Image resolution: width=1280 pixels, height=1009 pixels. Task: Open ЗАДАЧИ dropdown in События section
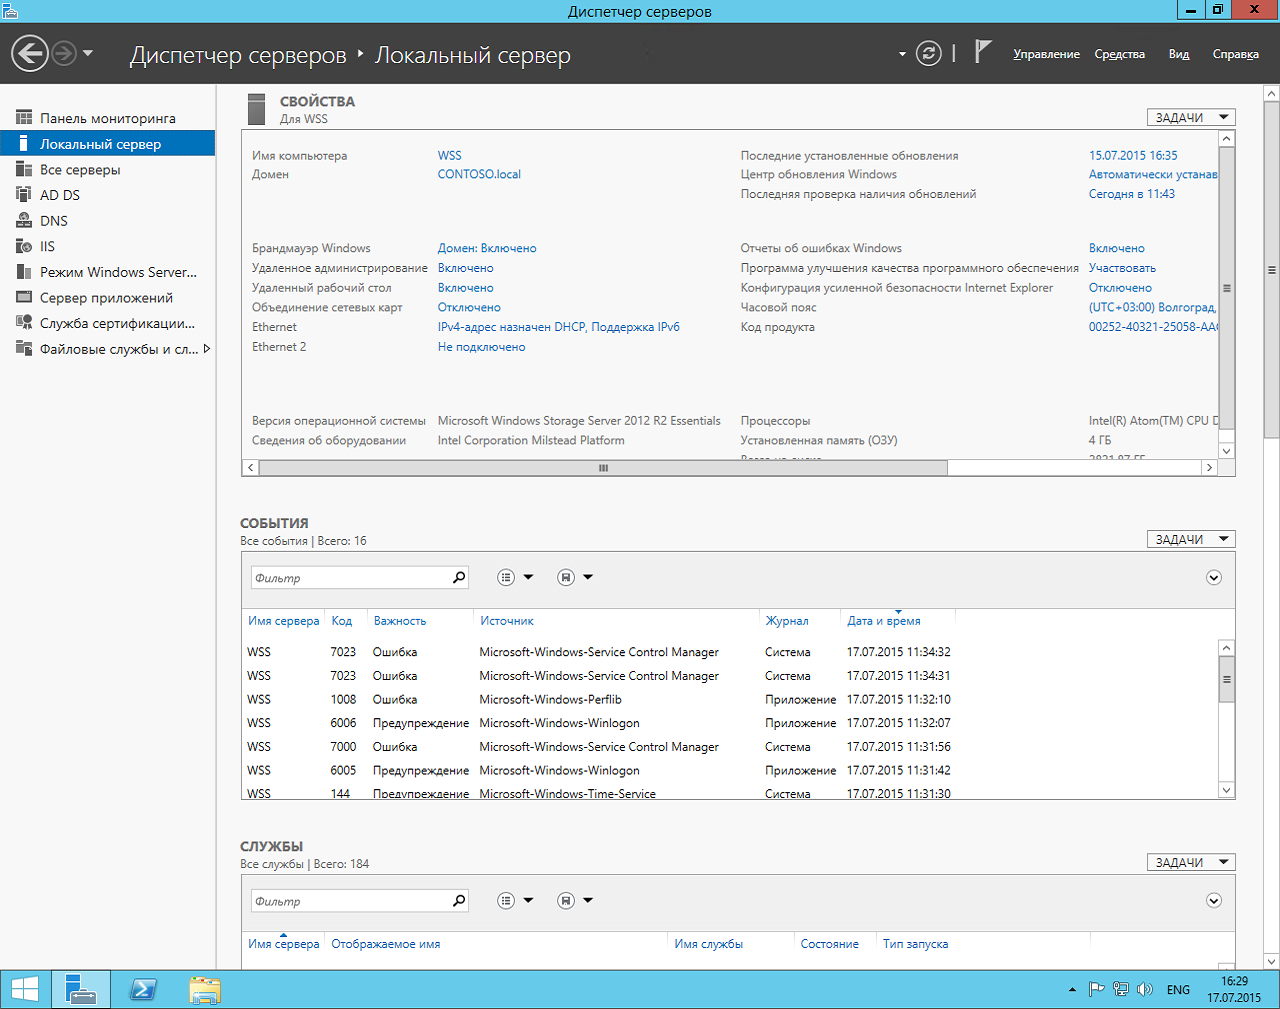pos(1191,539)
